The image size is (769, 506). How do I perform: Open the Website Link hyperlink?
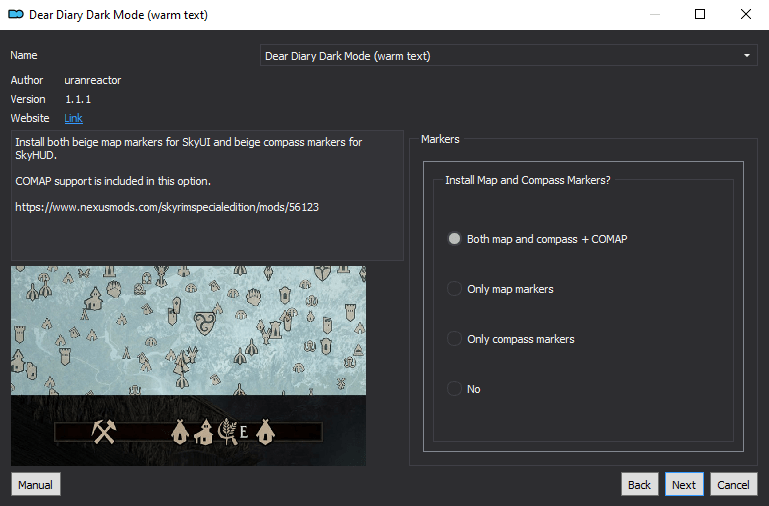click(74, 118)
